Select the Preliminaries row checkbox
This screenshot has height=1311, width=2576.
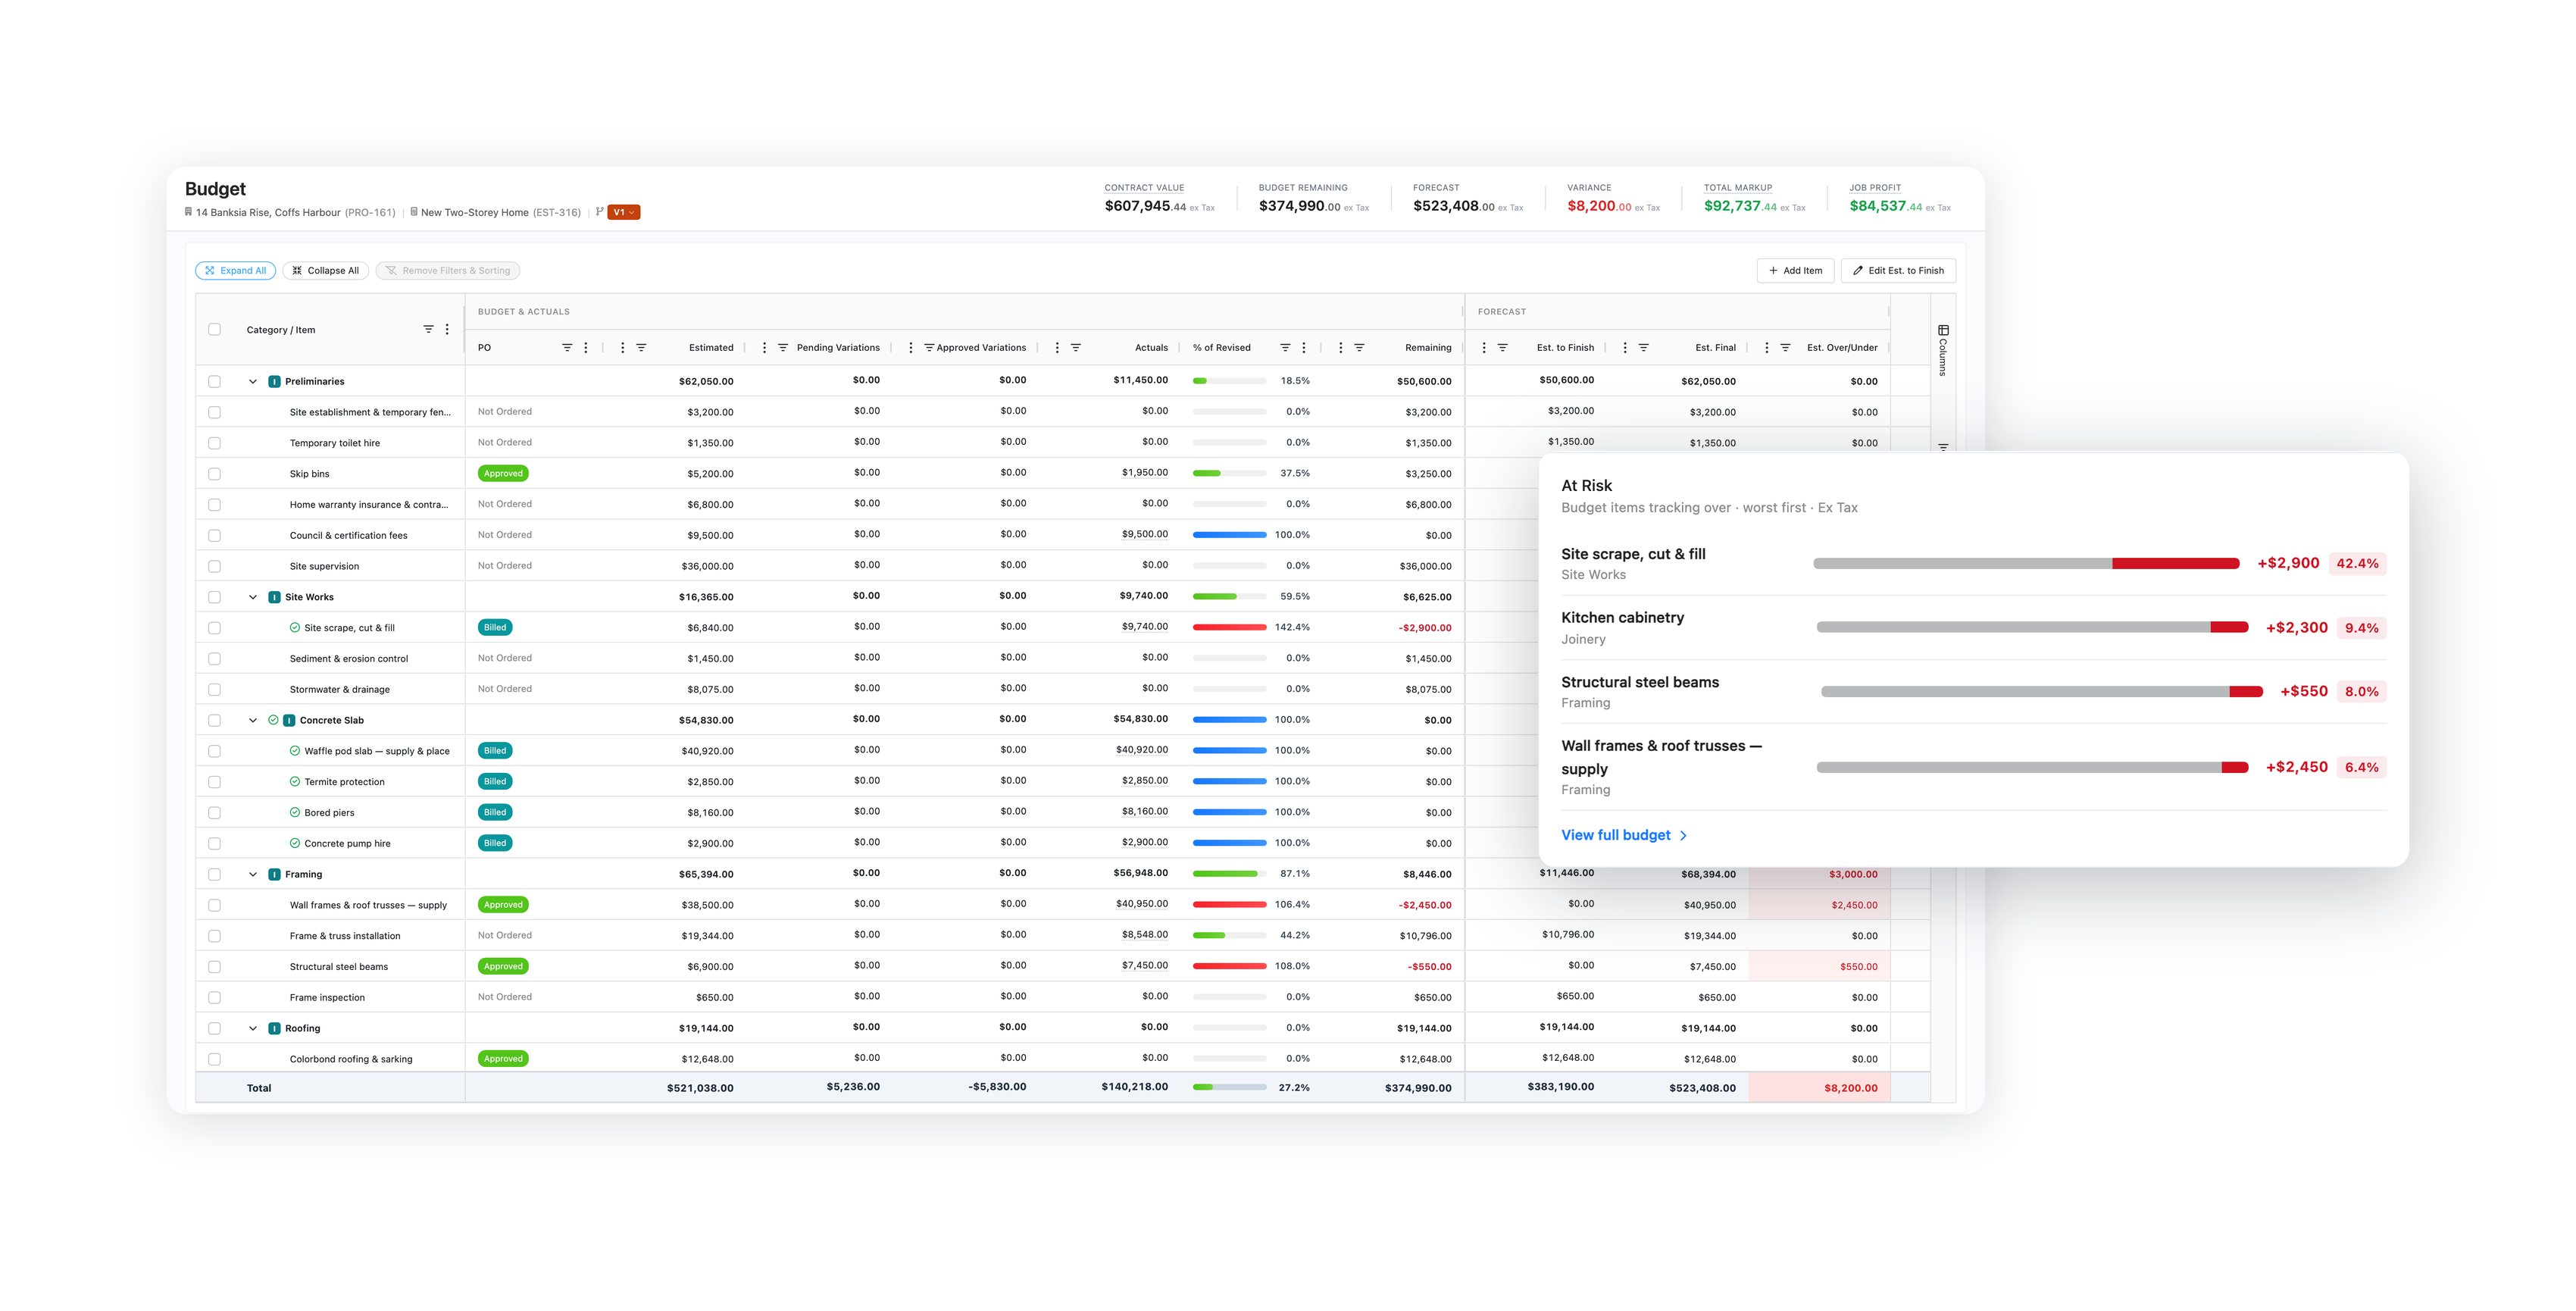click(214, 381)
